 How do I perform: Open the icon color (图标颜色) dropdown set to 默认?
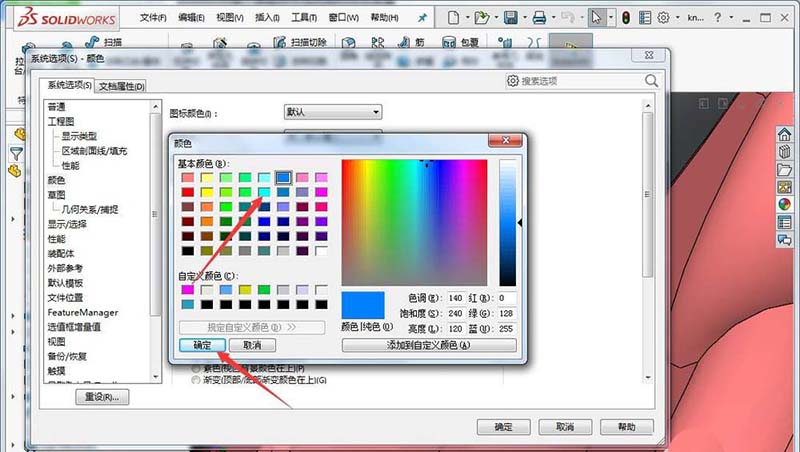click(333, 112)
